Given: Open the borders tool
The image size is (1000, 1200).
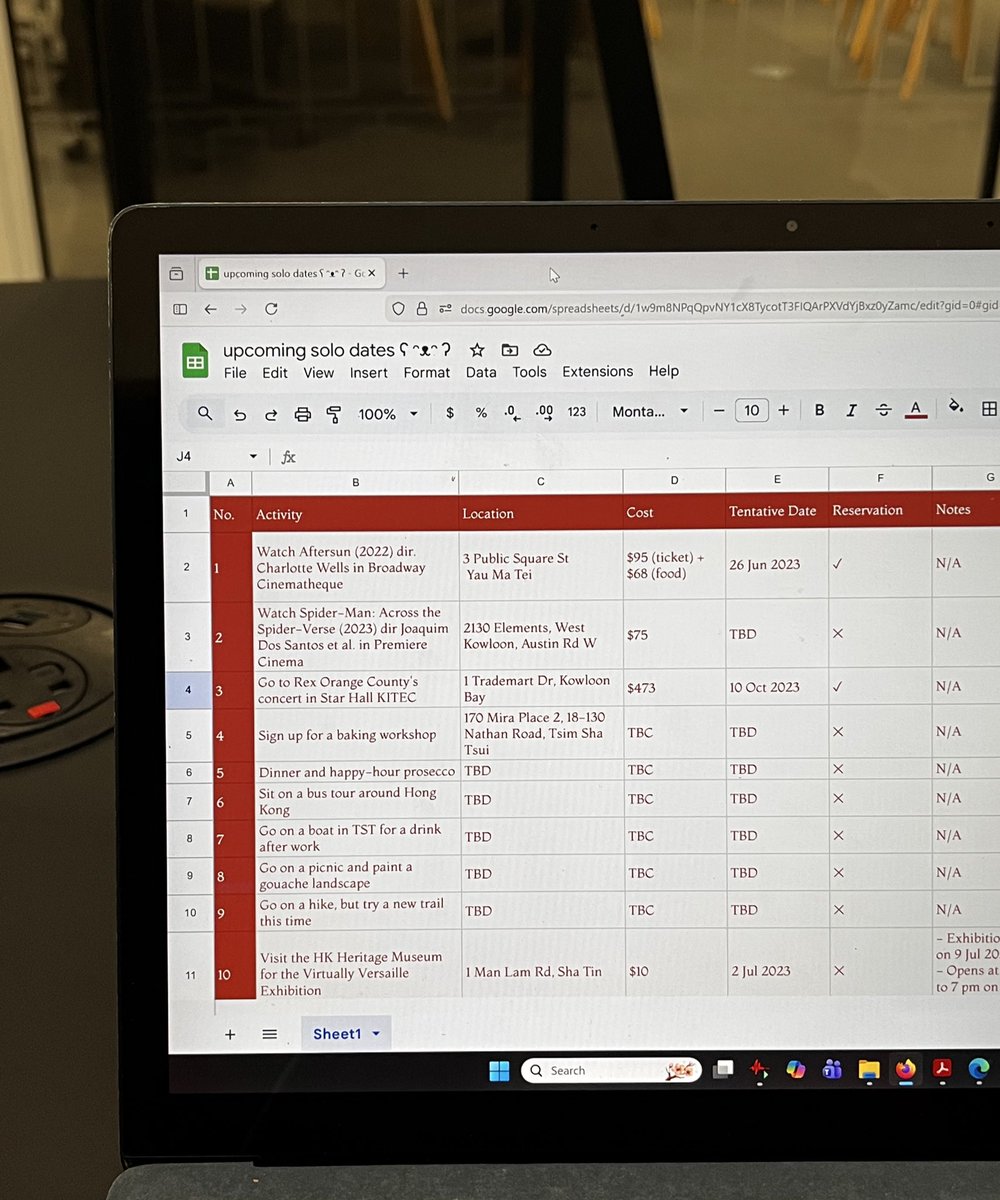Looking at the screenshot, I should pyautogui.click(x=989, y=408).
